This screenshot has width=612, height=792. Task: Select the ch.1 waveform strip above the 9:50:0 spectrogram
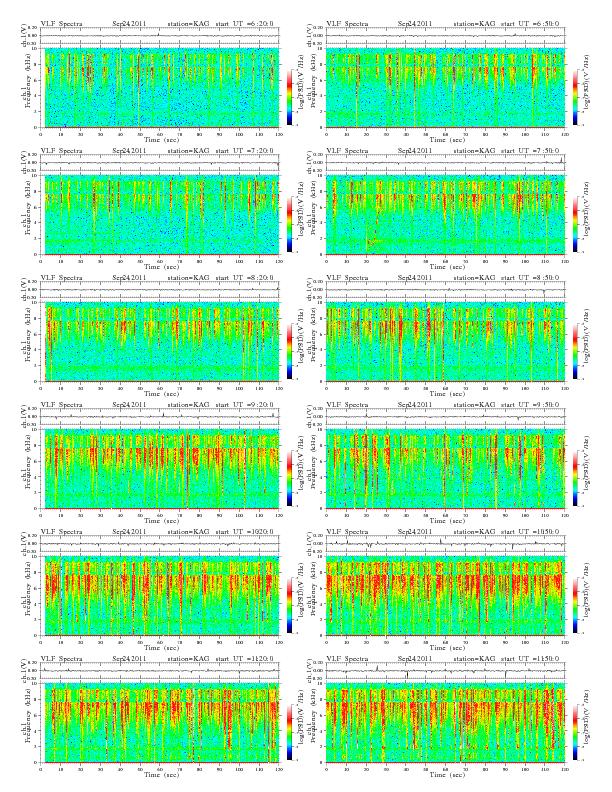445,416
